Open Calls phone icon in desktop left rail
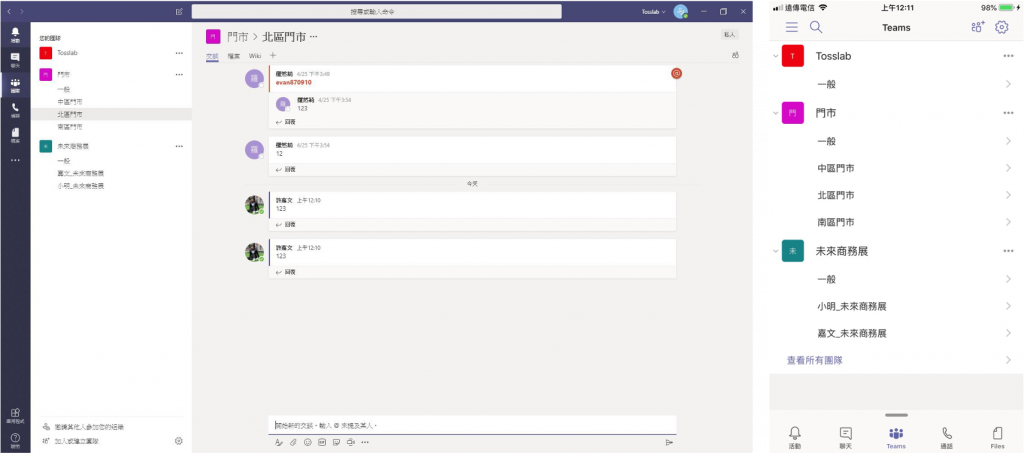This screenshot has height=453, width=1024. coord(15,108)
